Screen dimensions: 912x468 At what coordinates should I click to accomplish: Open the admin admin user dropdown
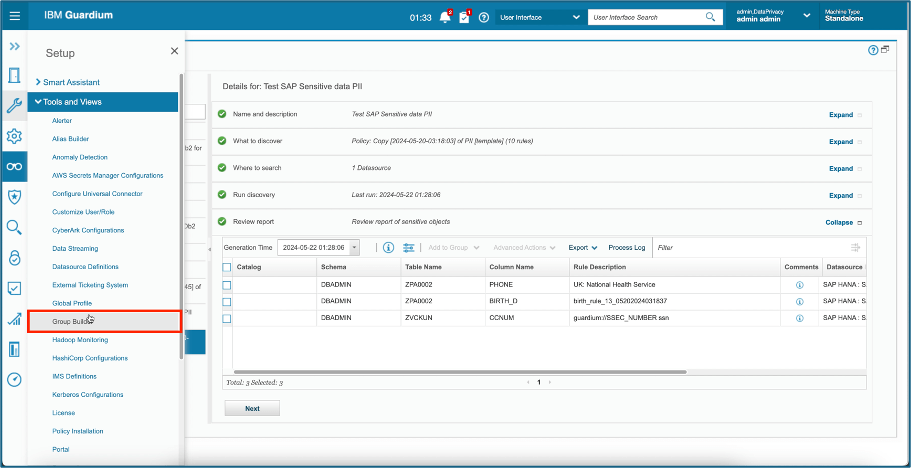(773, 16)
